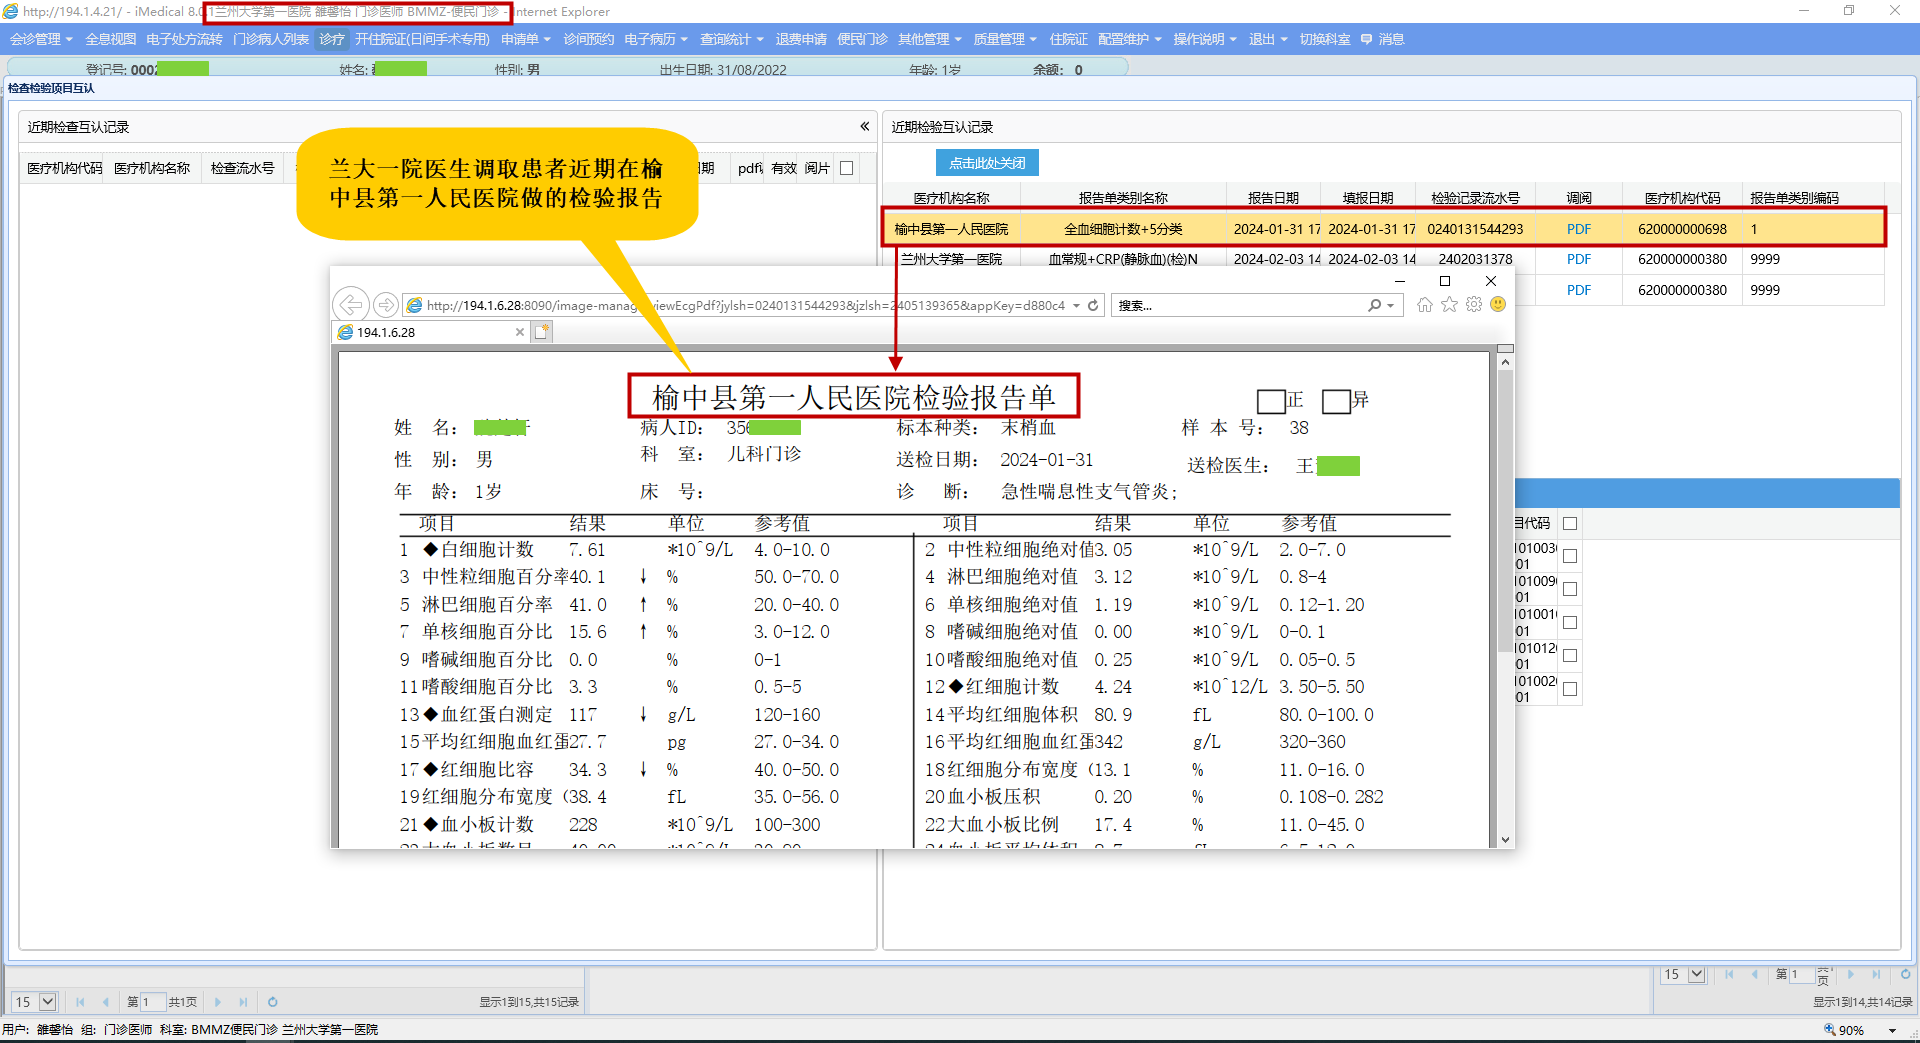This screenshot has width=1920, height=1043.
Task: Refresh the right lab records list
Action: pos(1905,974)
